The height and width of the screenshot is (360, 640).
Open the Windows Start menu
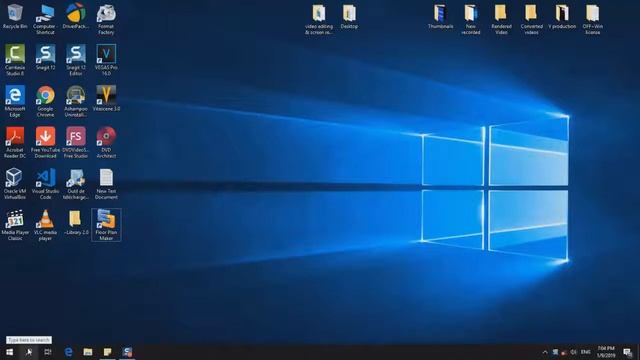pos(9,352)
